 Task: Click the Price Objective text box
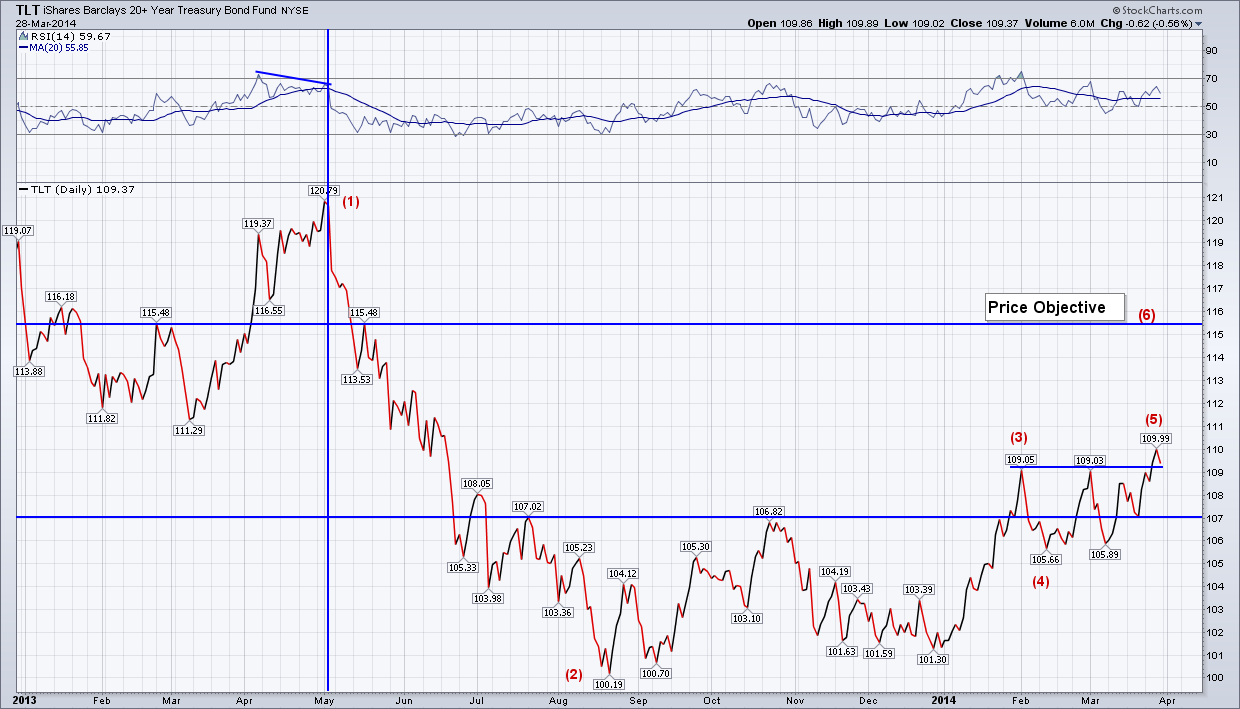(x=1055, y=307)
